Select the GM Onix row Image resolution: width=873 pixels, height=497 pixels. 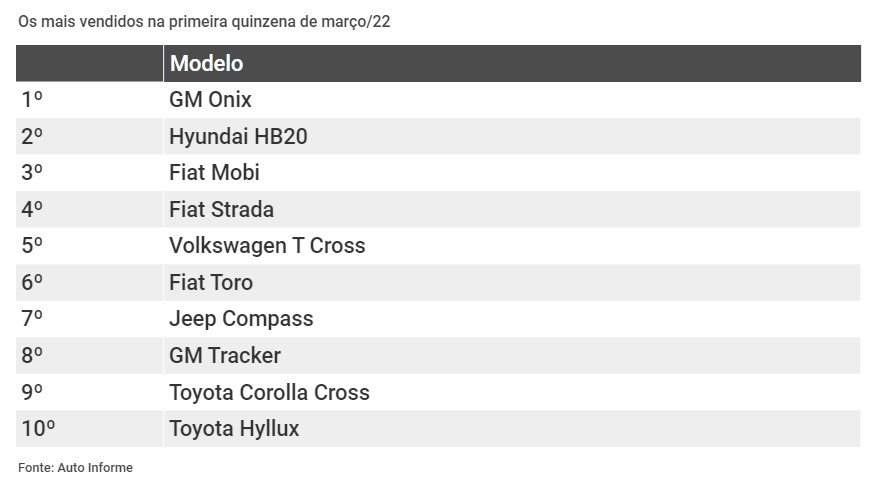coord(438,100)
